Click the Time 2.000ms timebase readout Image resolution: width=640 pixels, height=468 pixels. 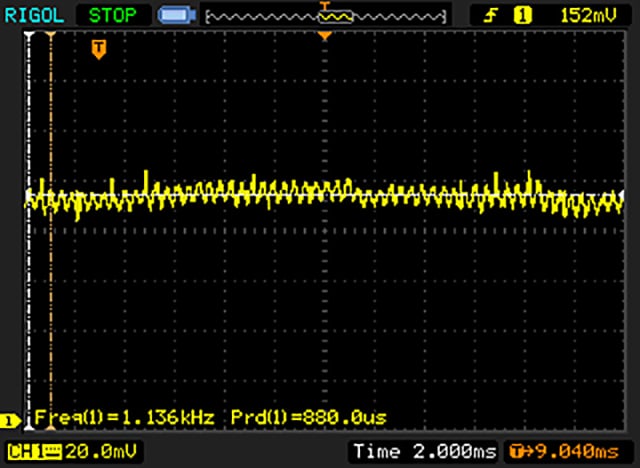click(x=425, y=452)
